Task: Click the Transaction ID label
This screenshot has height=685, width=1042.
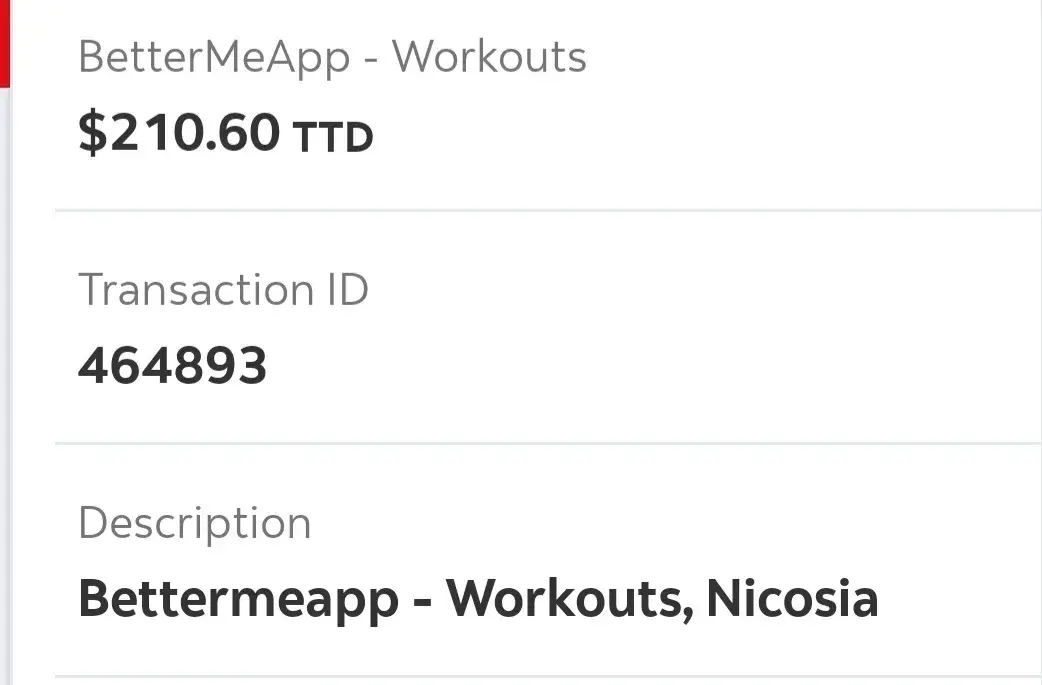Action: [223, 290]
